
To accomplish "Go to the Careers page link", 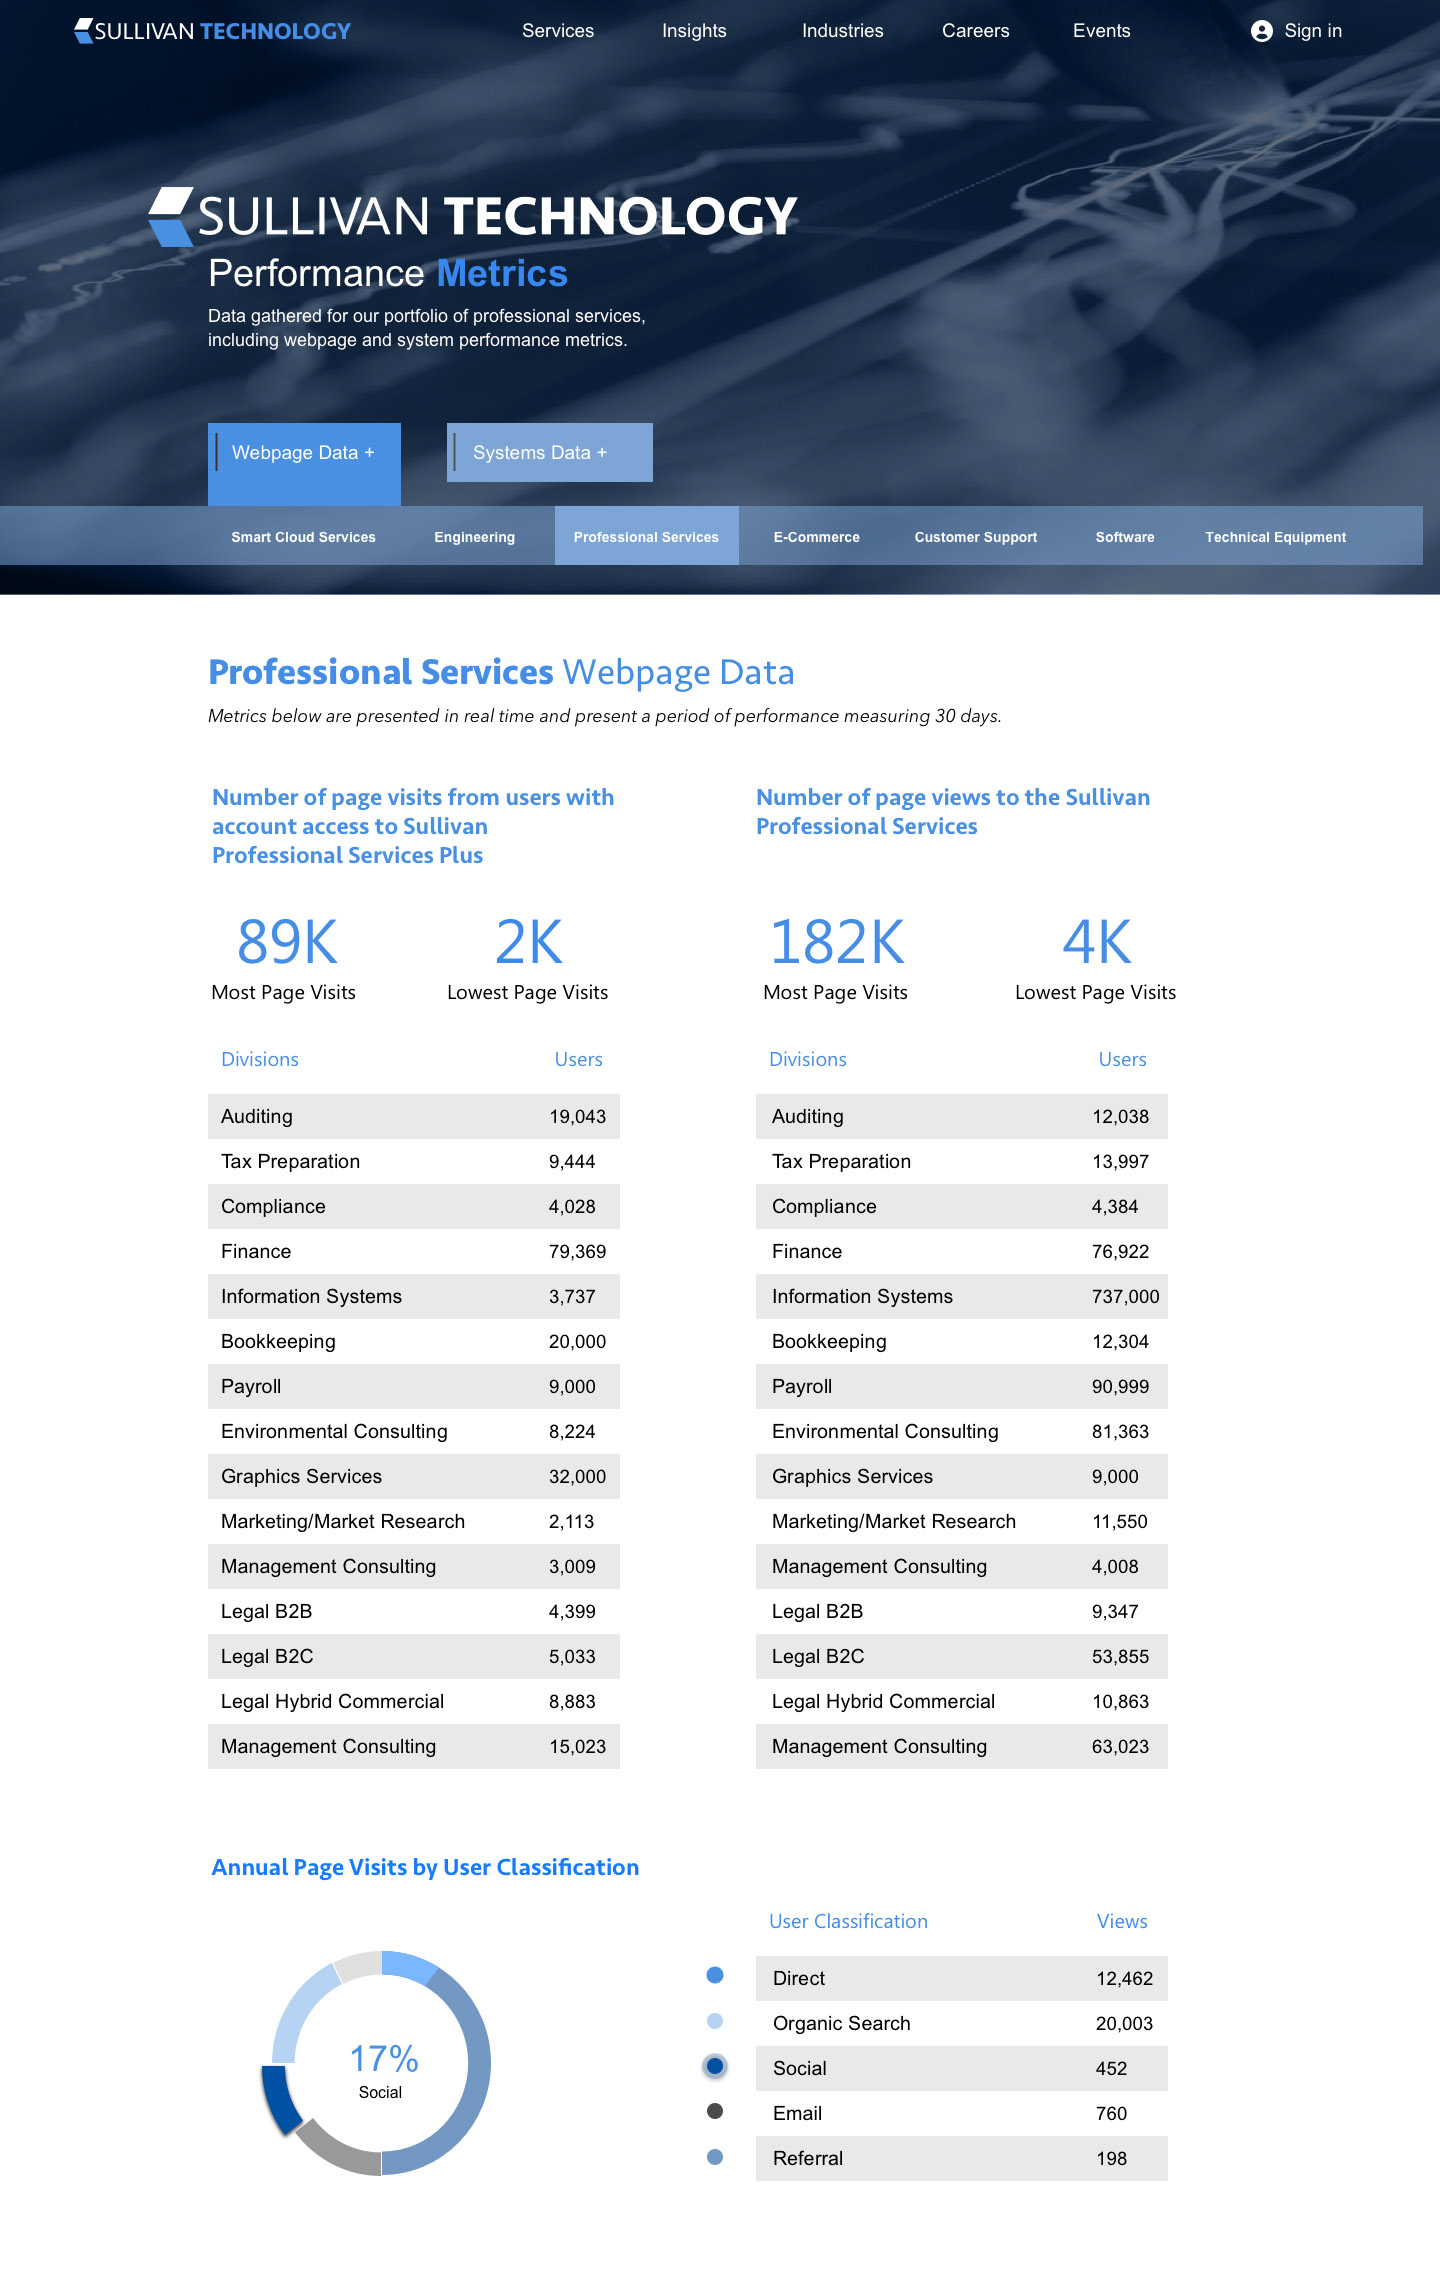I will tap(975, 31).
